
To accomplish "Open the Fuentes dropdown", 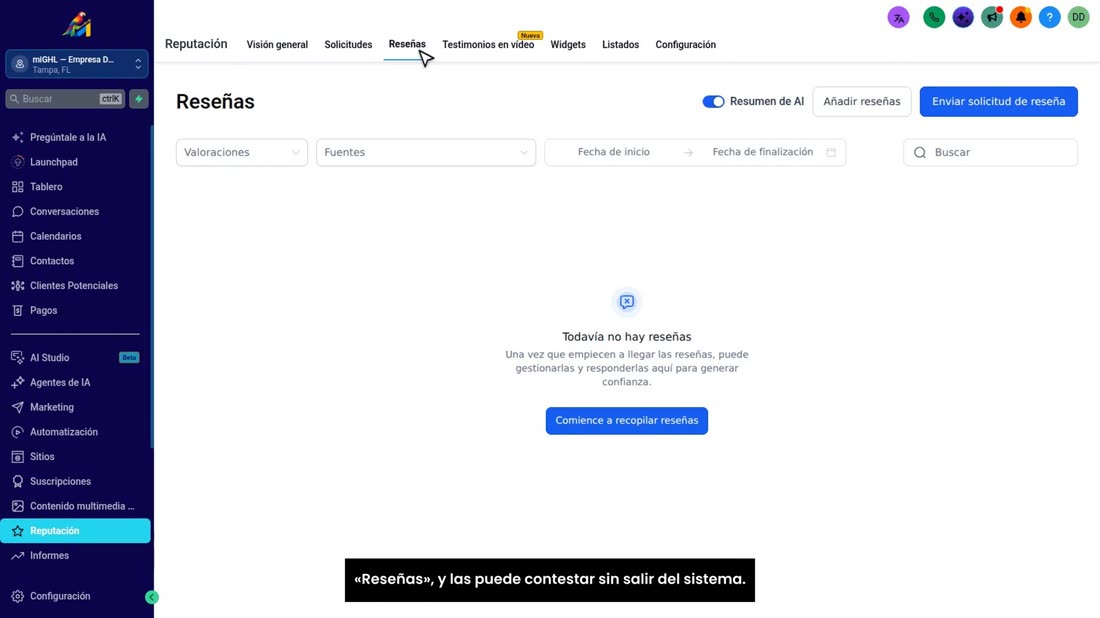I will pyautogui.click(x=426, y=152).
